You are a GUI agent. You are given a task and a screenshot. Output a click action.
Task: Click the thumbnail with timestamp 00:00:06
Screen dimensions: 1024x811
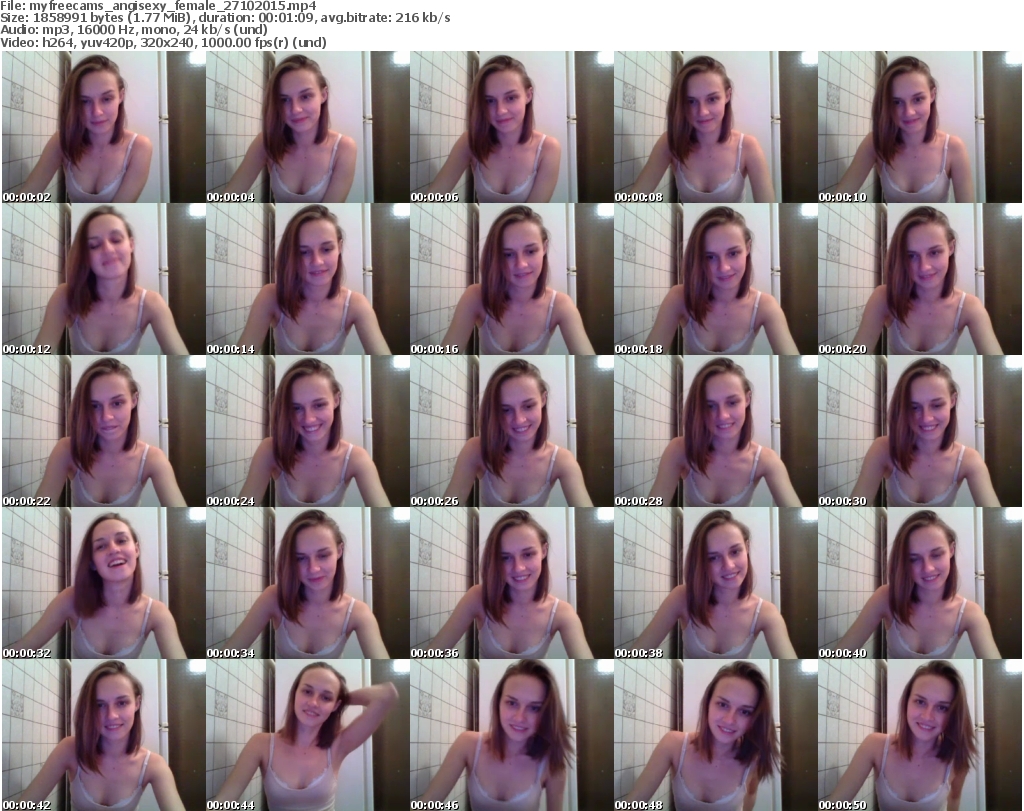pos(511,127)
